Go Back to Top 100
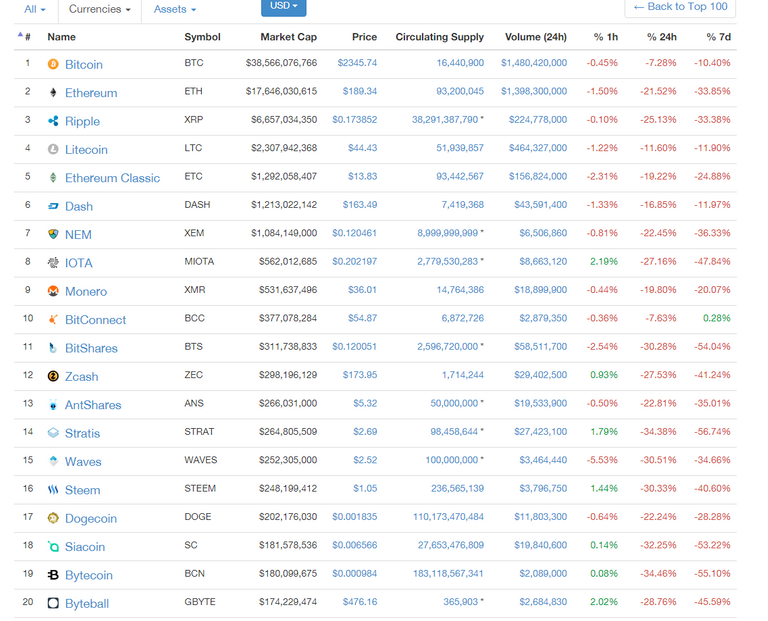Viewport: 768px width, 621px height. [x=680, y=7]
